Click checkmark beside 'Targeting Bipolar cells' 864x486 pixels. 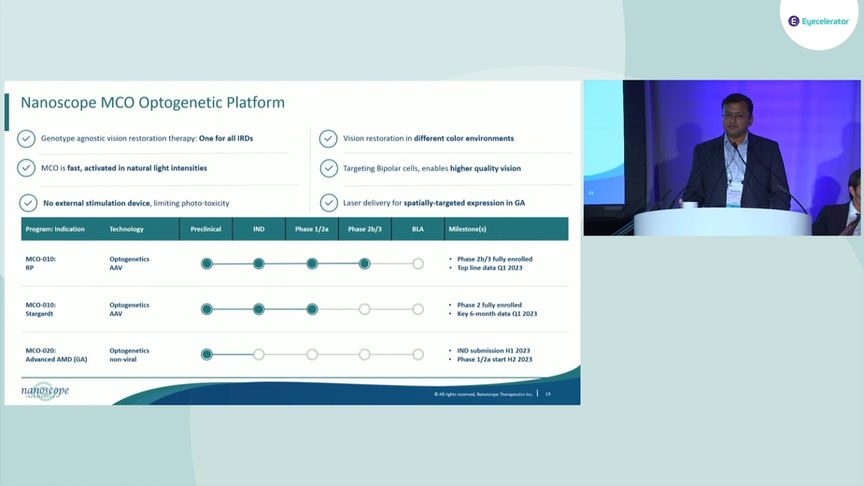point(328,169)
